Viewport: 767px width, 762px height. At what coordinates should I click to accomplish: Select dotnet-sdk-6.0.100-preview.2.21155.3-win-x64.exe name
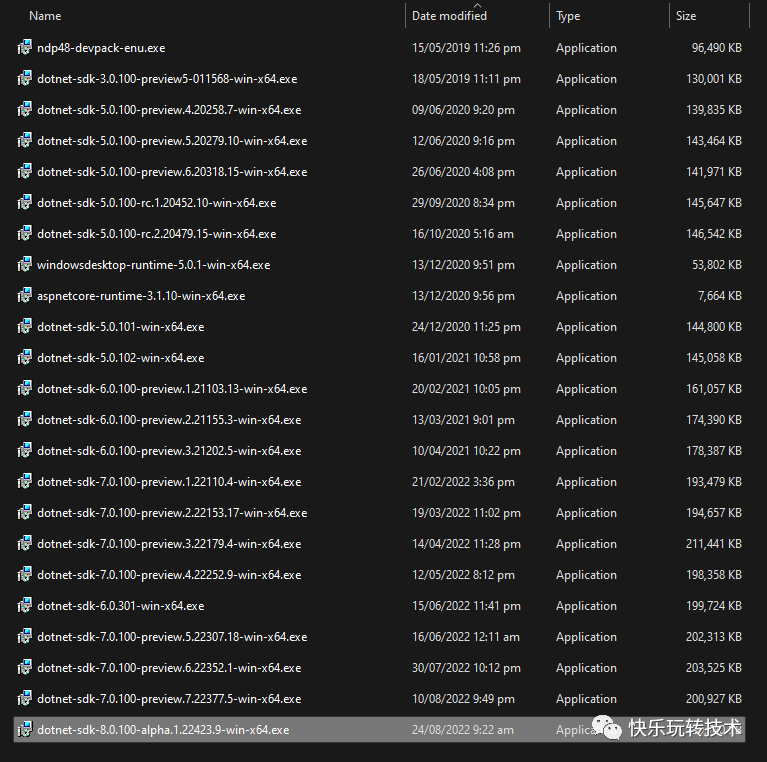(x=169, y=420)
